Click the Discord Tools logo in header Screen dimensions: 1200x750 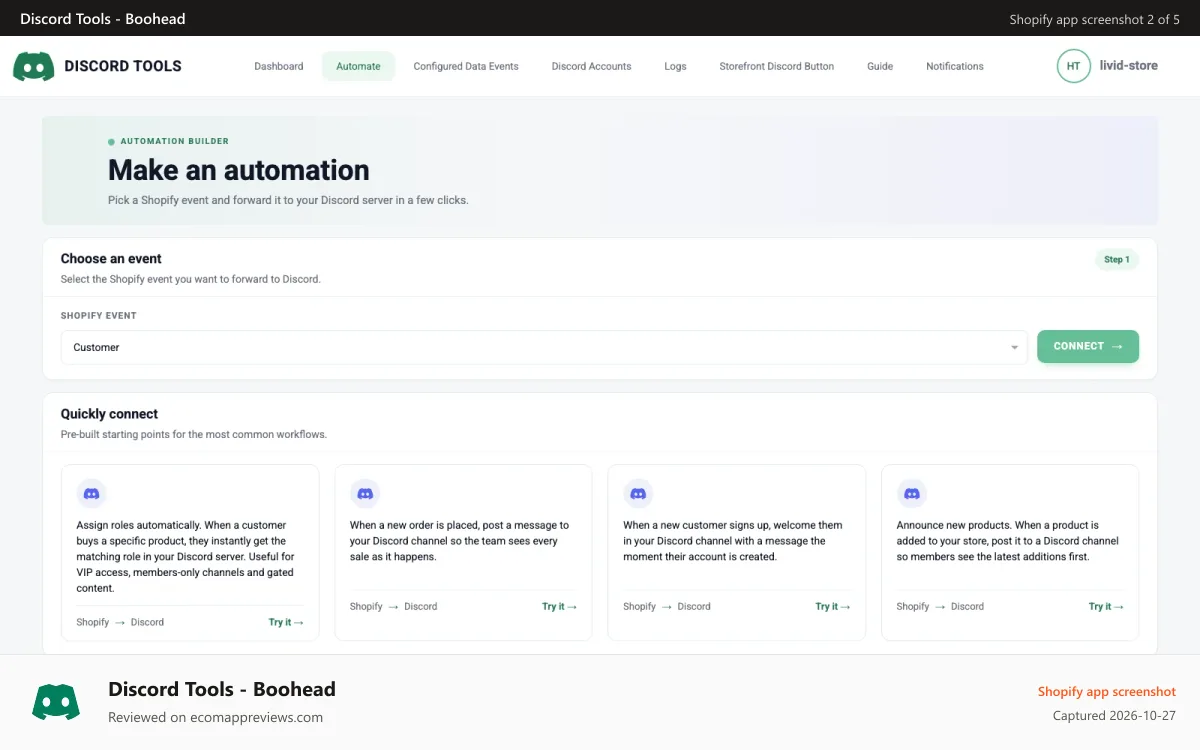pyautogui.click(x=34, y=66)
